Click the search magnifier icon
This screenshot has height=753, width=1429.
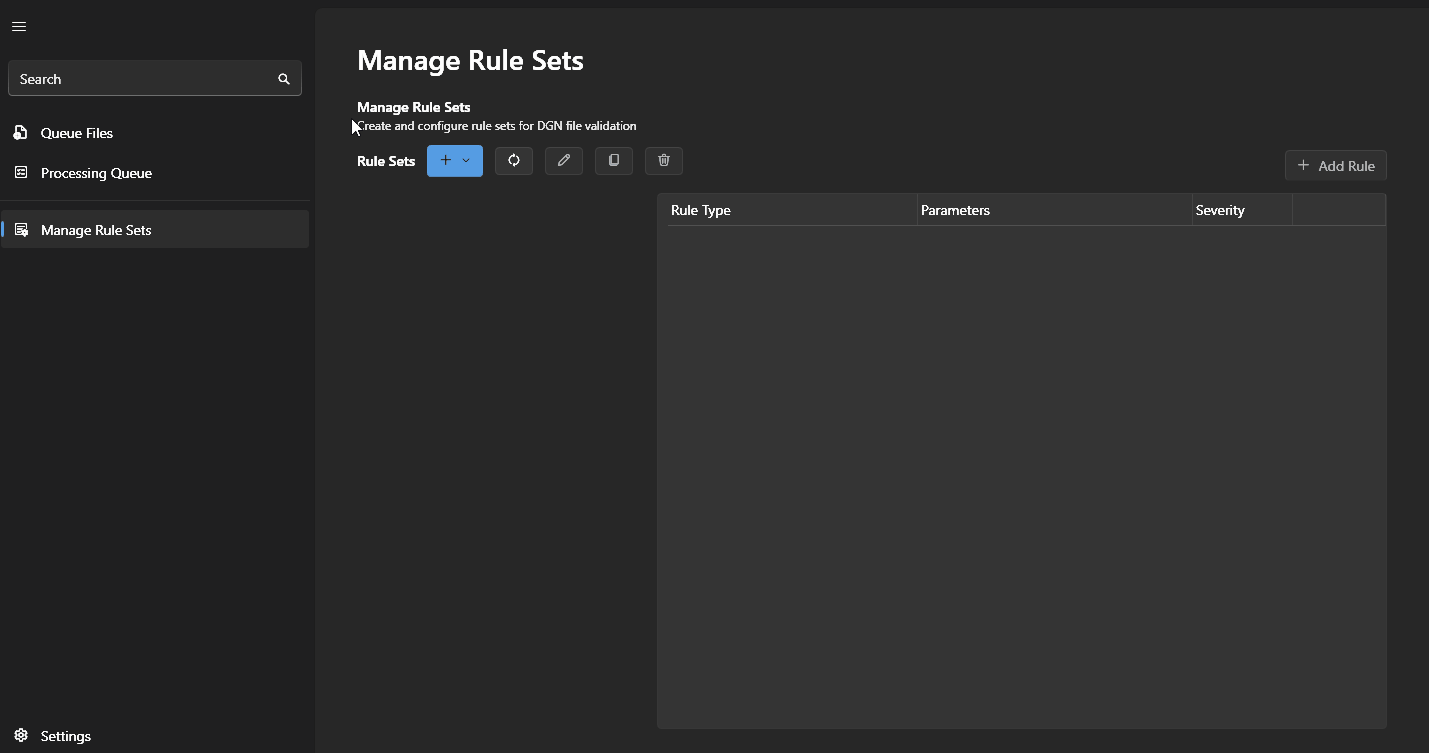coord(284,78)
